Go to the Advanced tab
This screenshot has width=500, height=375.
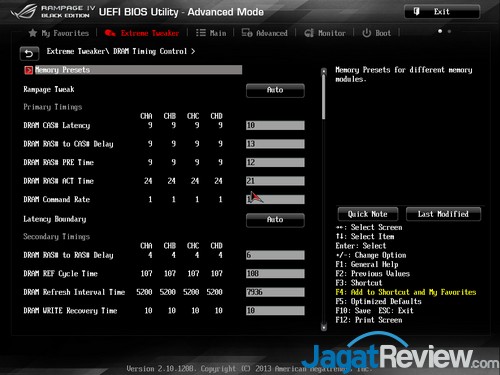click(x=265, y=33)
